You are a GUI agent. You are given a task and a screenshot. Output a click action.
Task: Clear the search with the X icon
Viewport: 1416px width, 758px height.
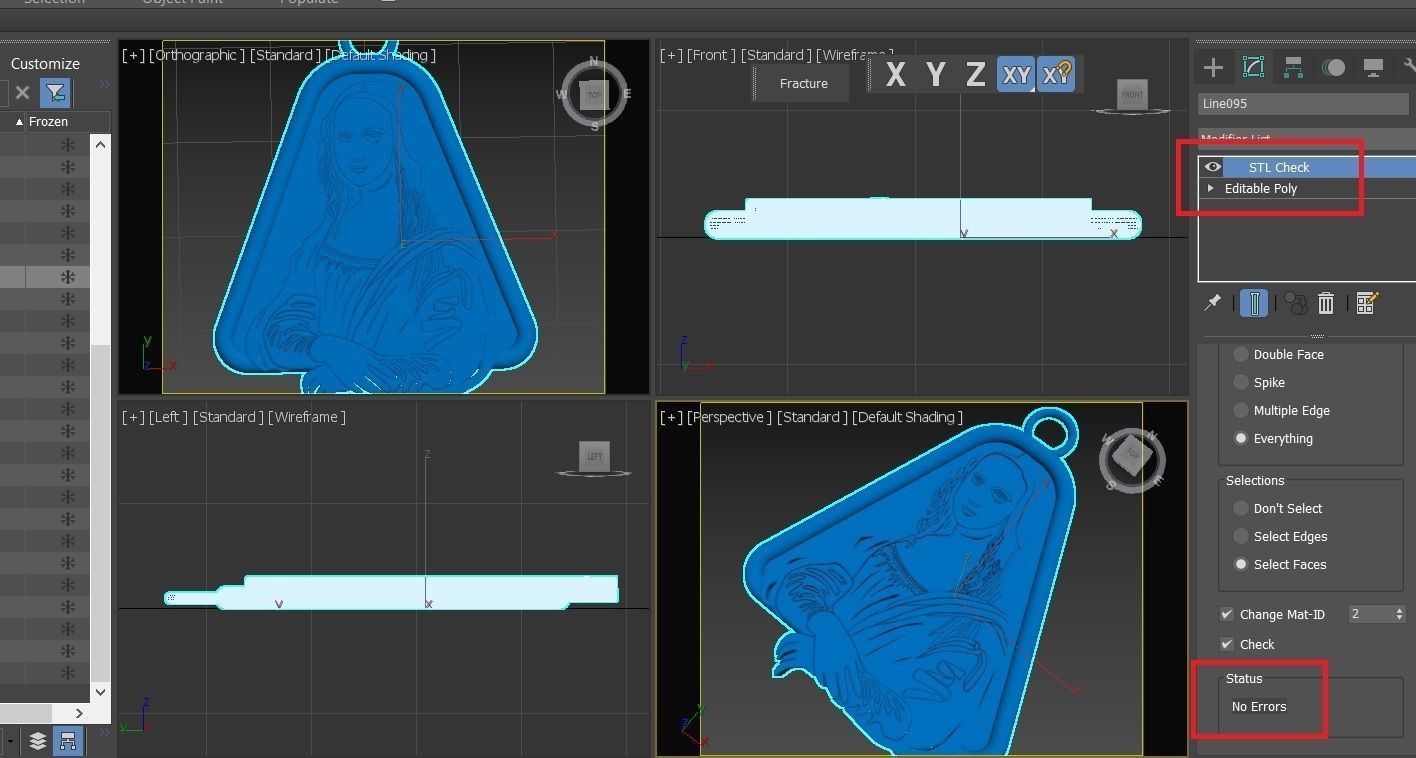click(x=22, y=93)
